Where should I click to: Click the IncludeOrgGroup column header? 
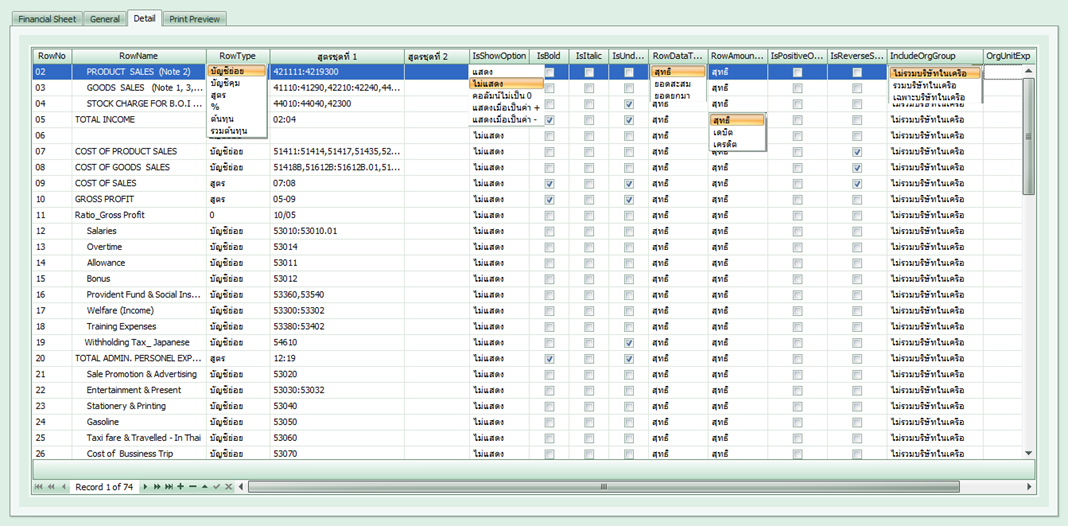pyautogui.click(x=922, y=56)
